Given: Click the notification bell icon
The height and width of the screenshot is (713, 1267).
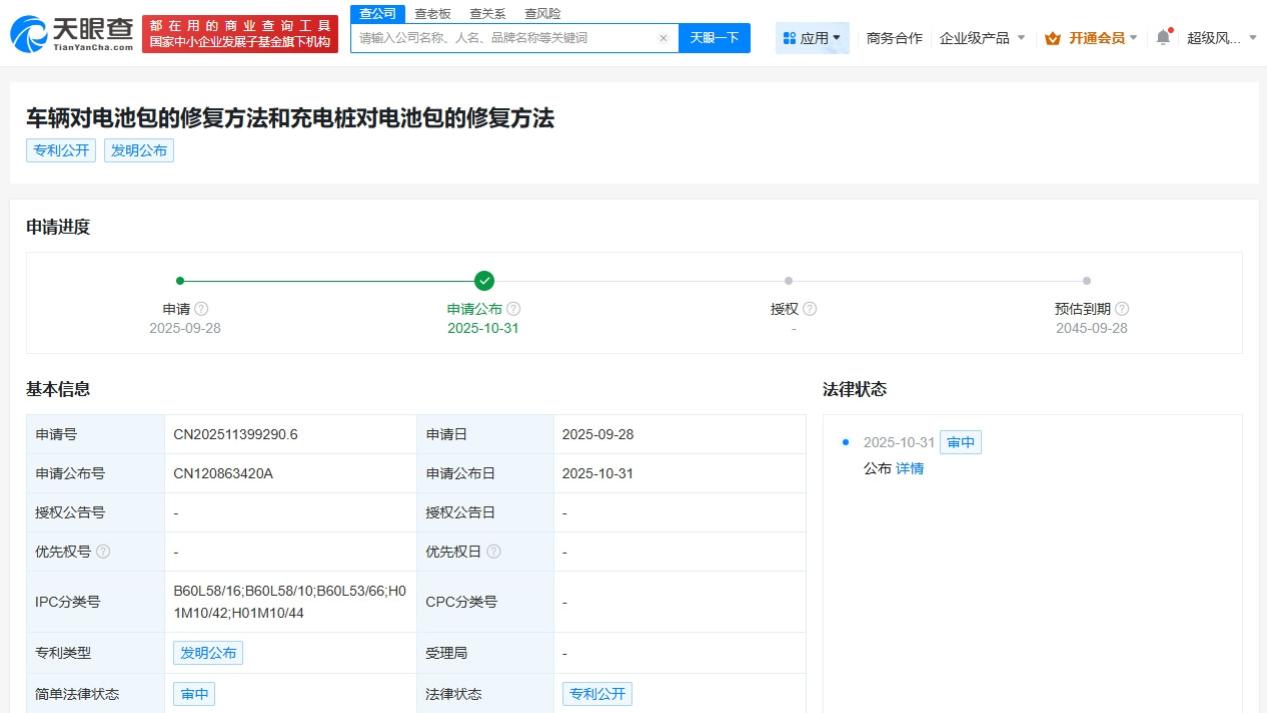Looking at the screenshot, I should click(x=1164, y=37).
